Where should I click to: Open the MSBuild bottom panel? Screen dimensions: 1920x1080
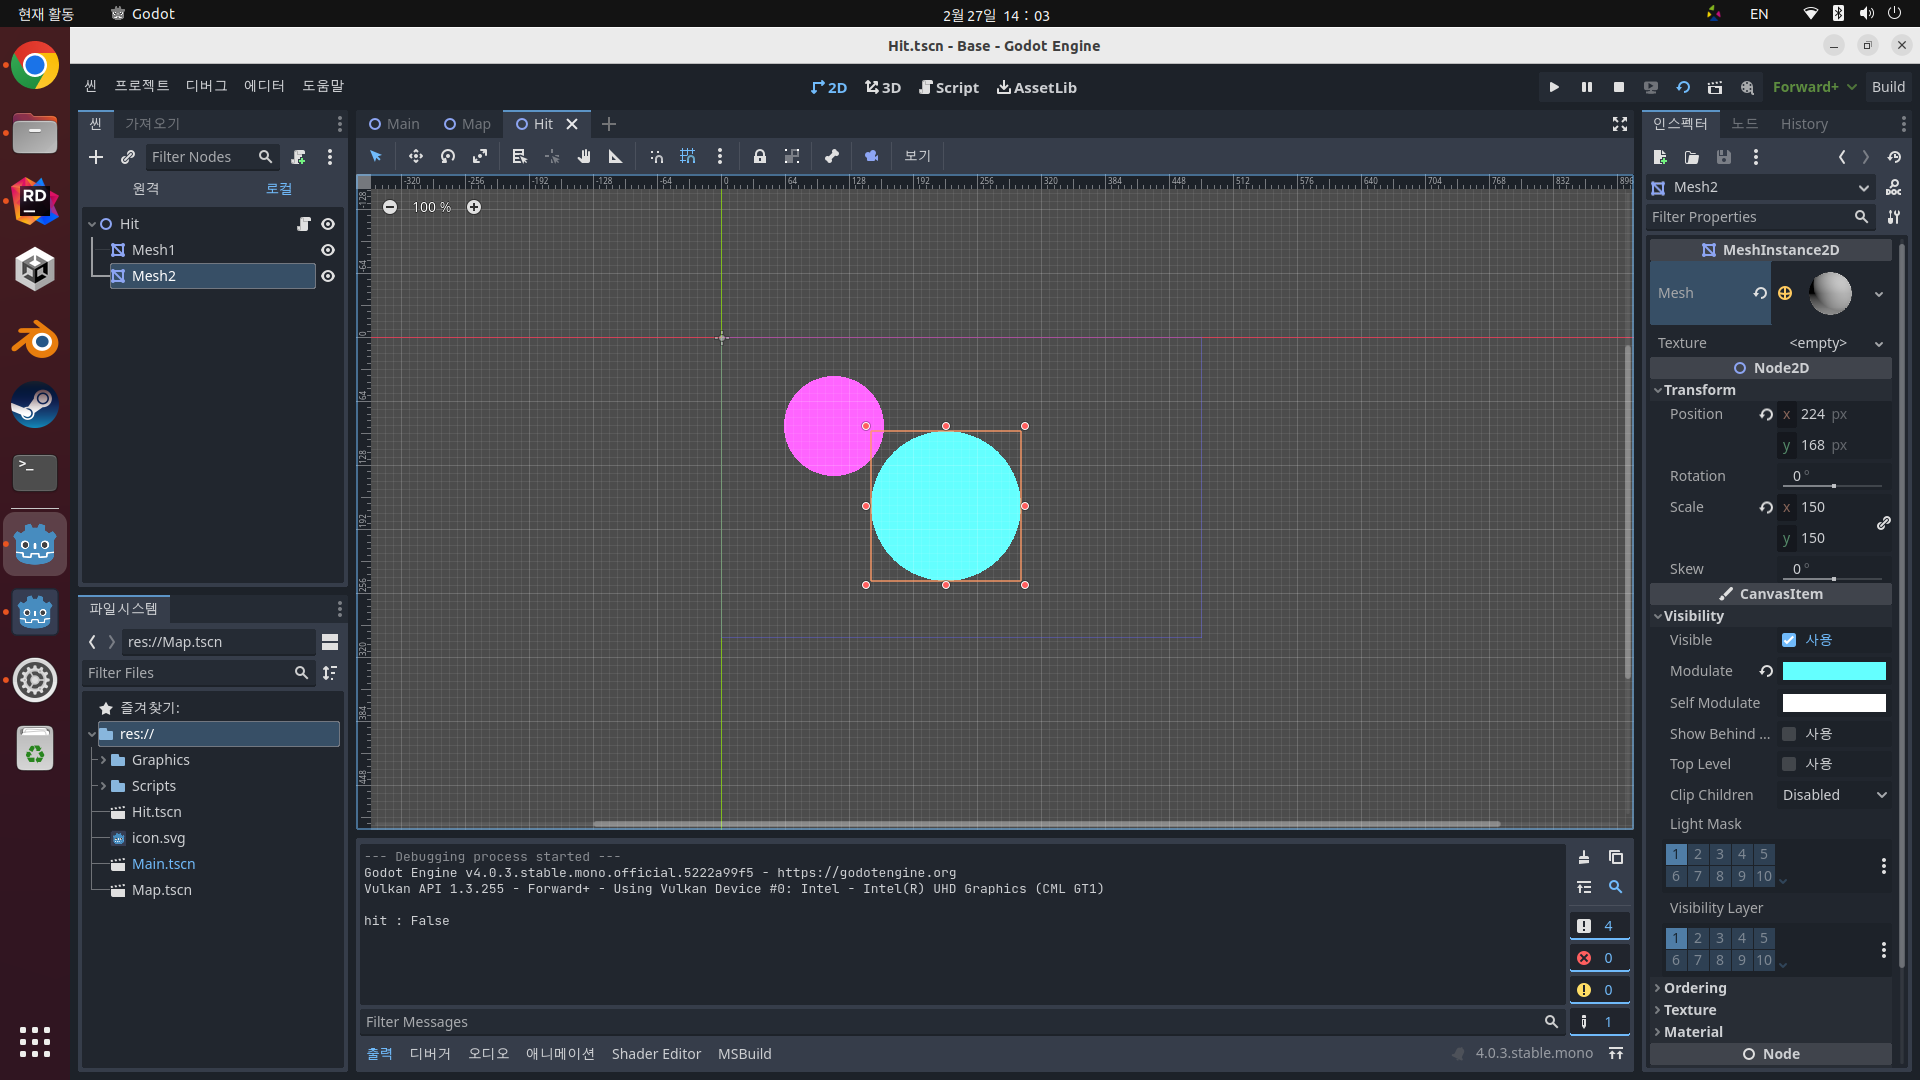(744, 1053)
